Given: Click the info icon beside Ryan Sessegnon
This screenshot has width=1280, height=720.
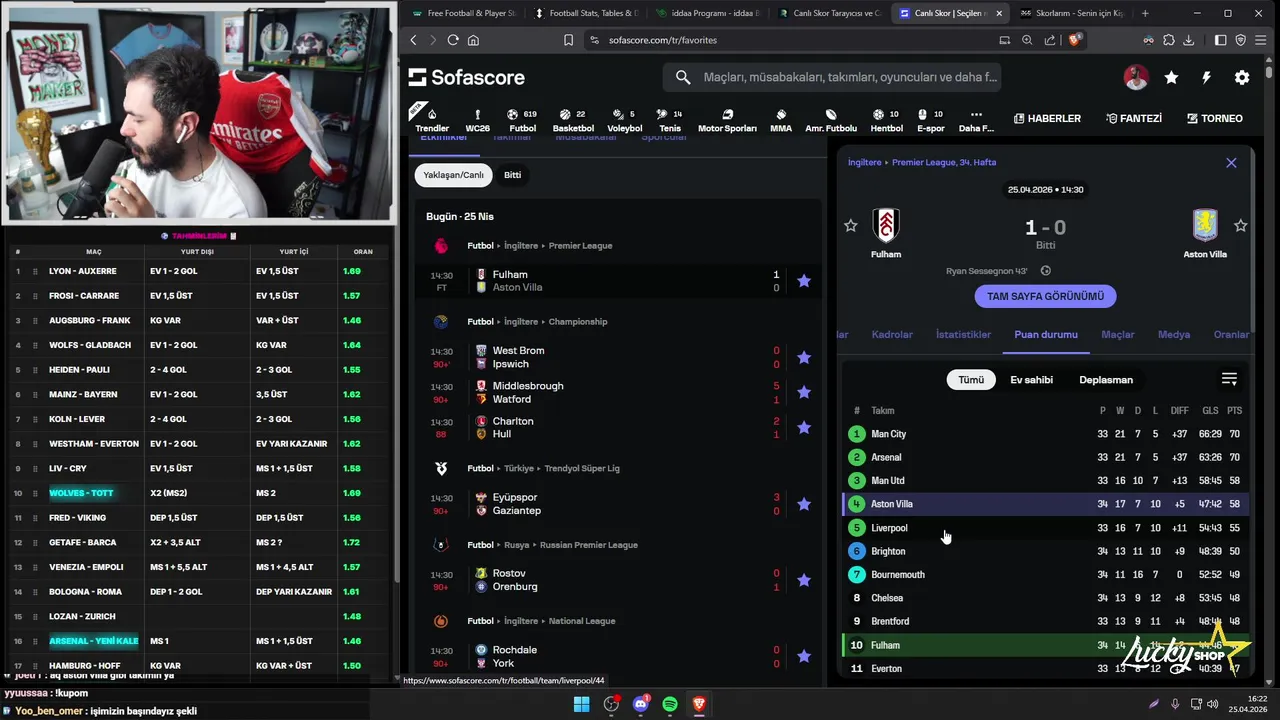Looking at the screenshot, I should (1046, 271).
